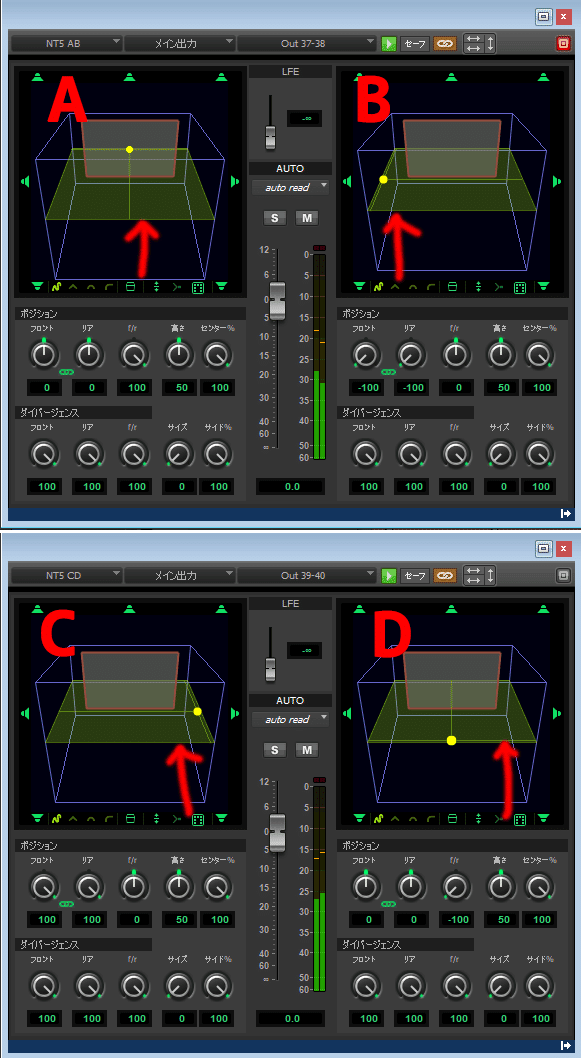Click the vertical arrows icon, NT5 AB left panner
The height and width of the screenshot is (1058, 581).
point(157,287)
